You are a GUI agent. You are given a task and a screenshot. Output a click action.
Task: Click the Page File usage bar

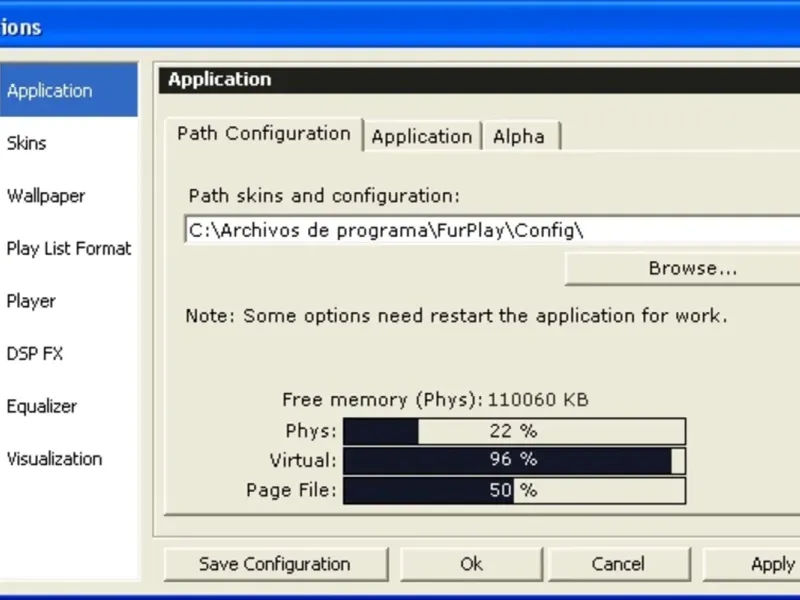coord(514,491)
